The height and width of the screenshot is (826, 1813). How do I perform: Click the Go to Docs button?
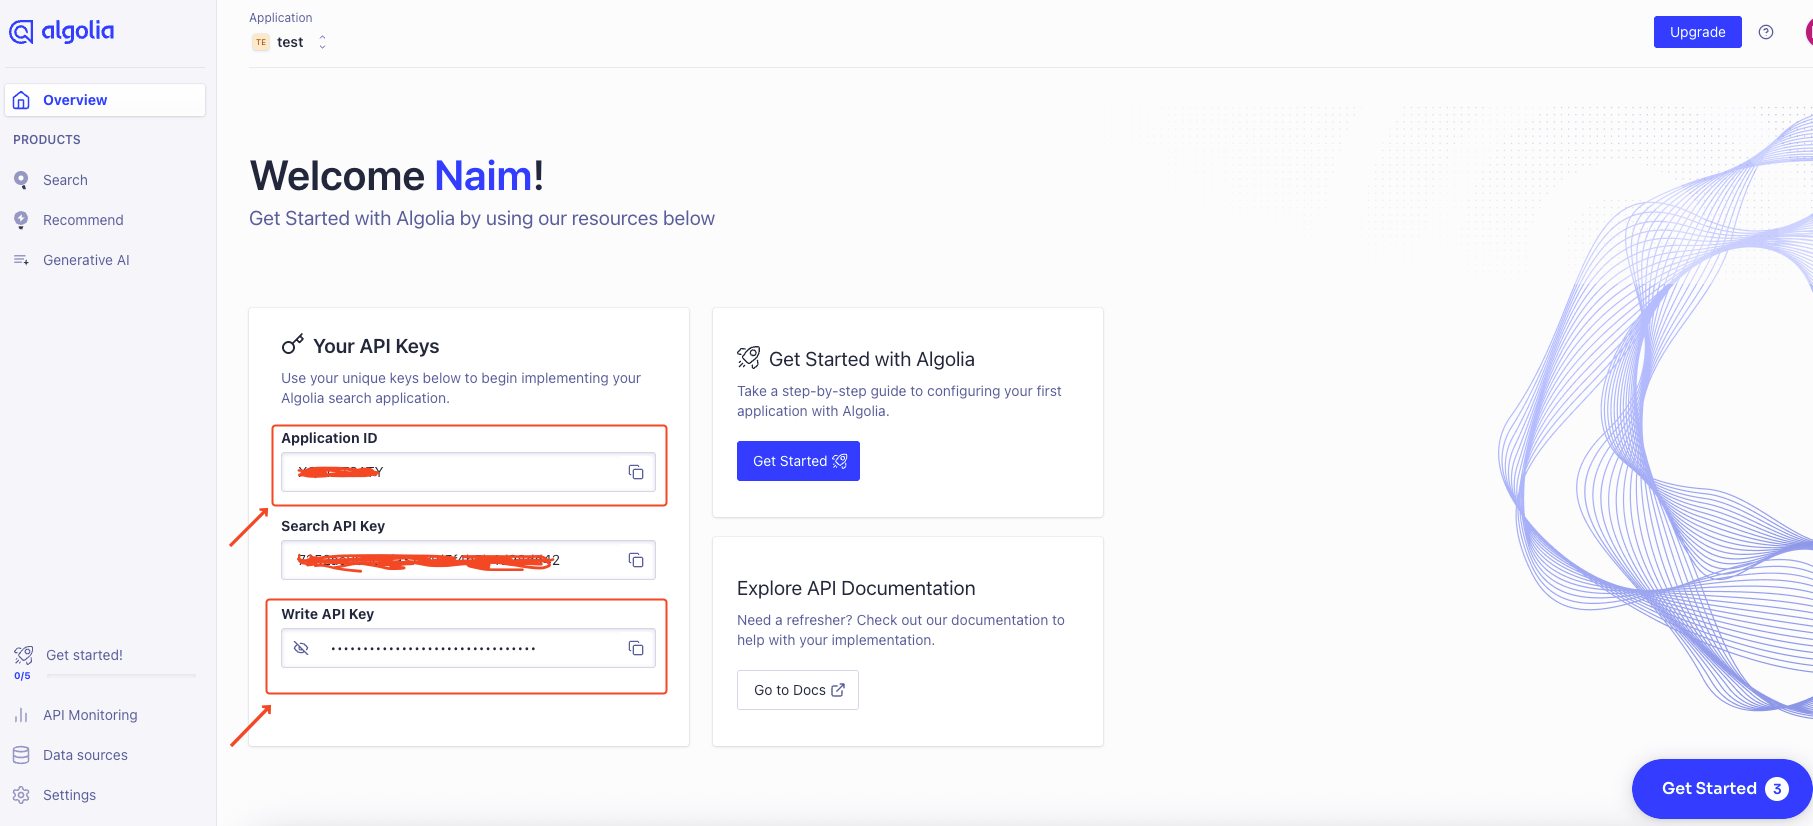pyautogui.click(x=798, y=690)
